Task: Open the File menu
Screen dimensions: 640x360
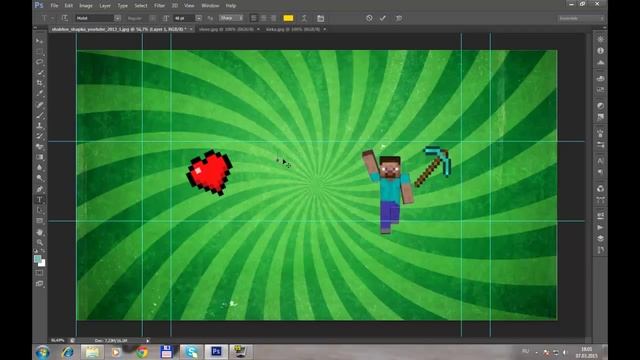Action: click(x=54, y=6)
